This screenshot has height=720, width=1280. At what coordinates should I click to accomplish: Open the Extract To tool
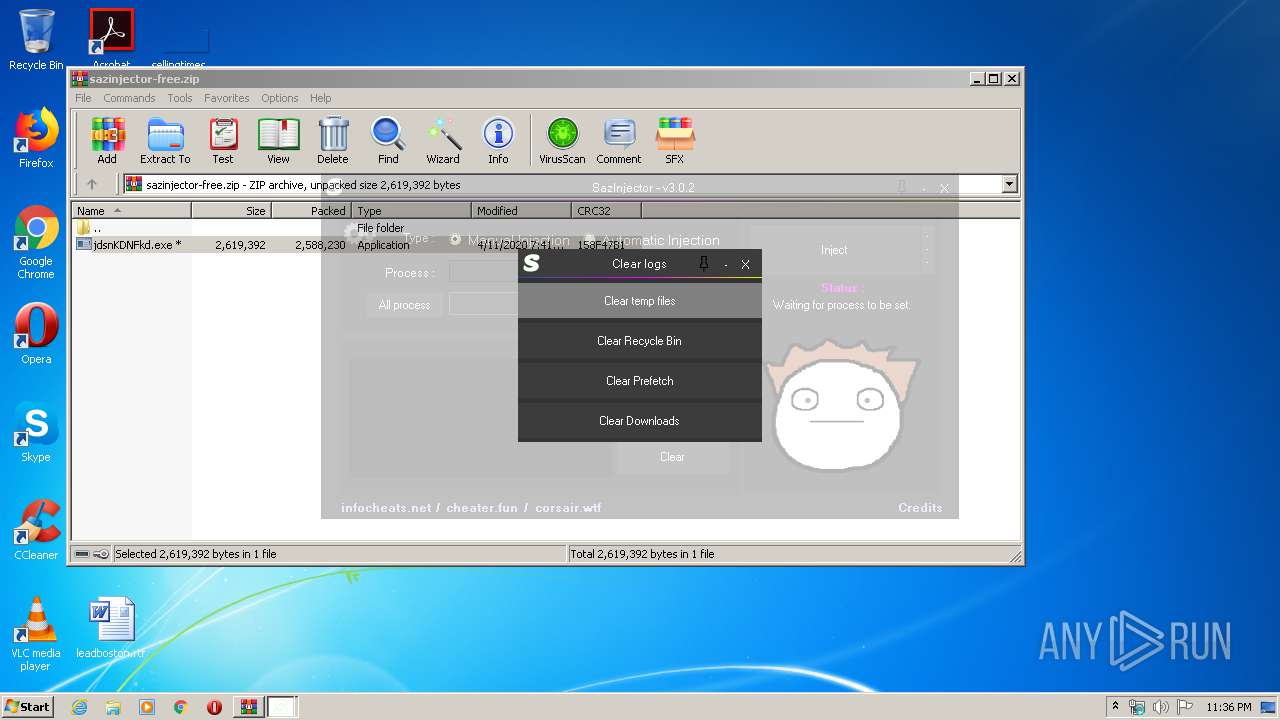click(x=165, y=141)
